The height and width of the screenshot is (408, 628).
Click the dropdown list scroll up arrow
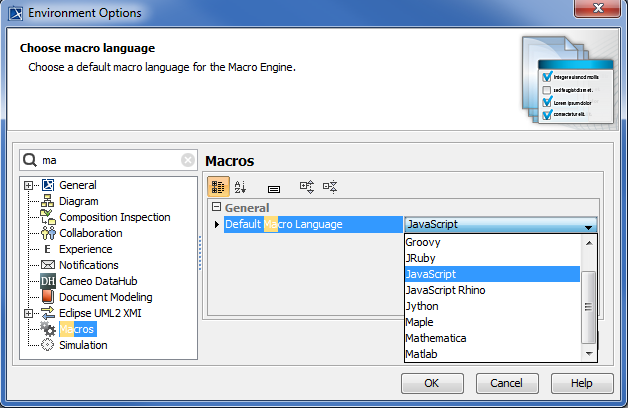pos(589,243)
